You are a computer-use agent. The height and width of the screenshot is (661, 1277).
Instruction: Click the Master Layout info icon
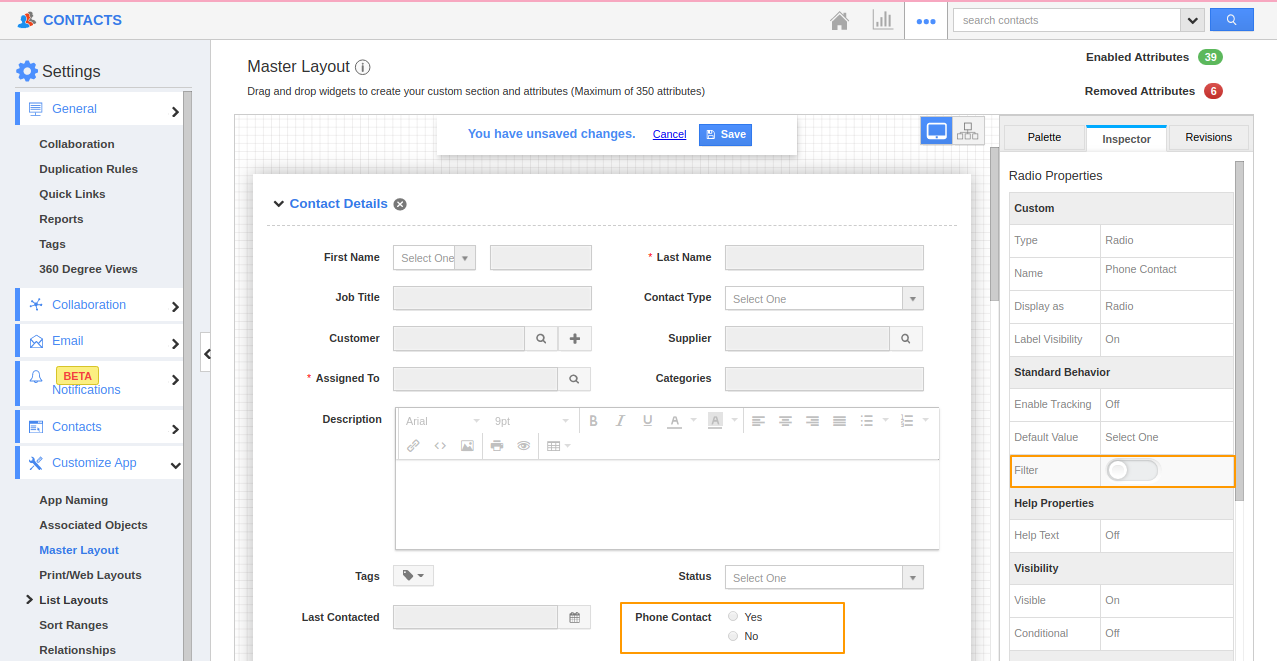363,67
